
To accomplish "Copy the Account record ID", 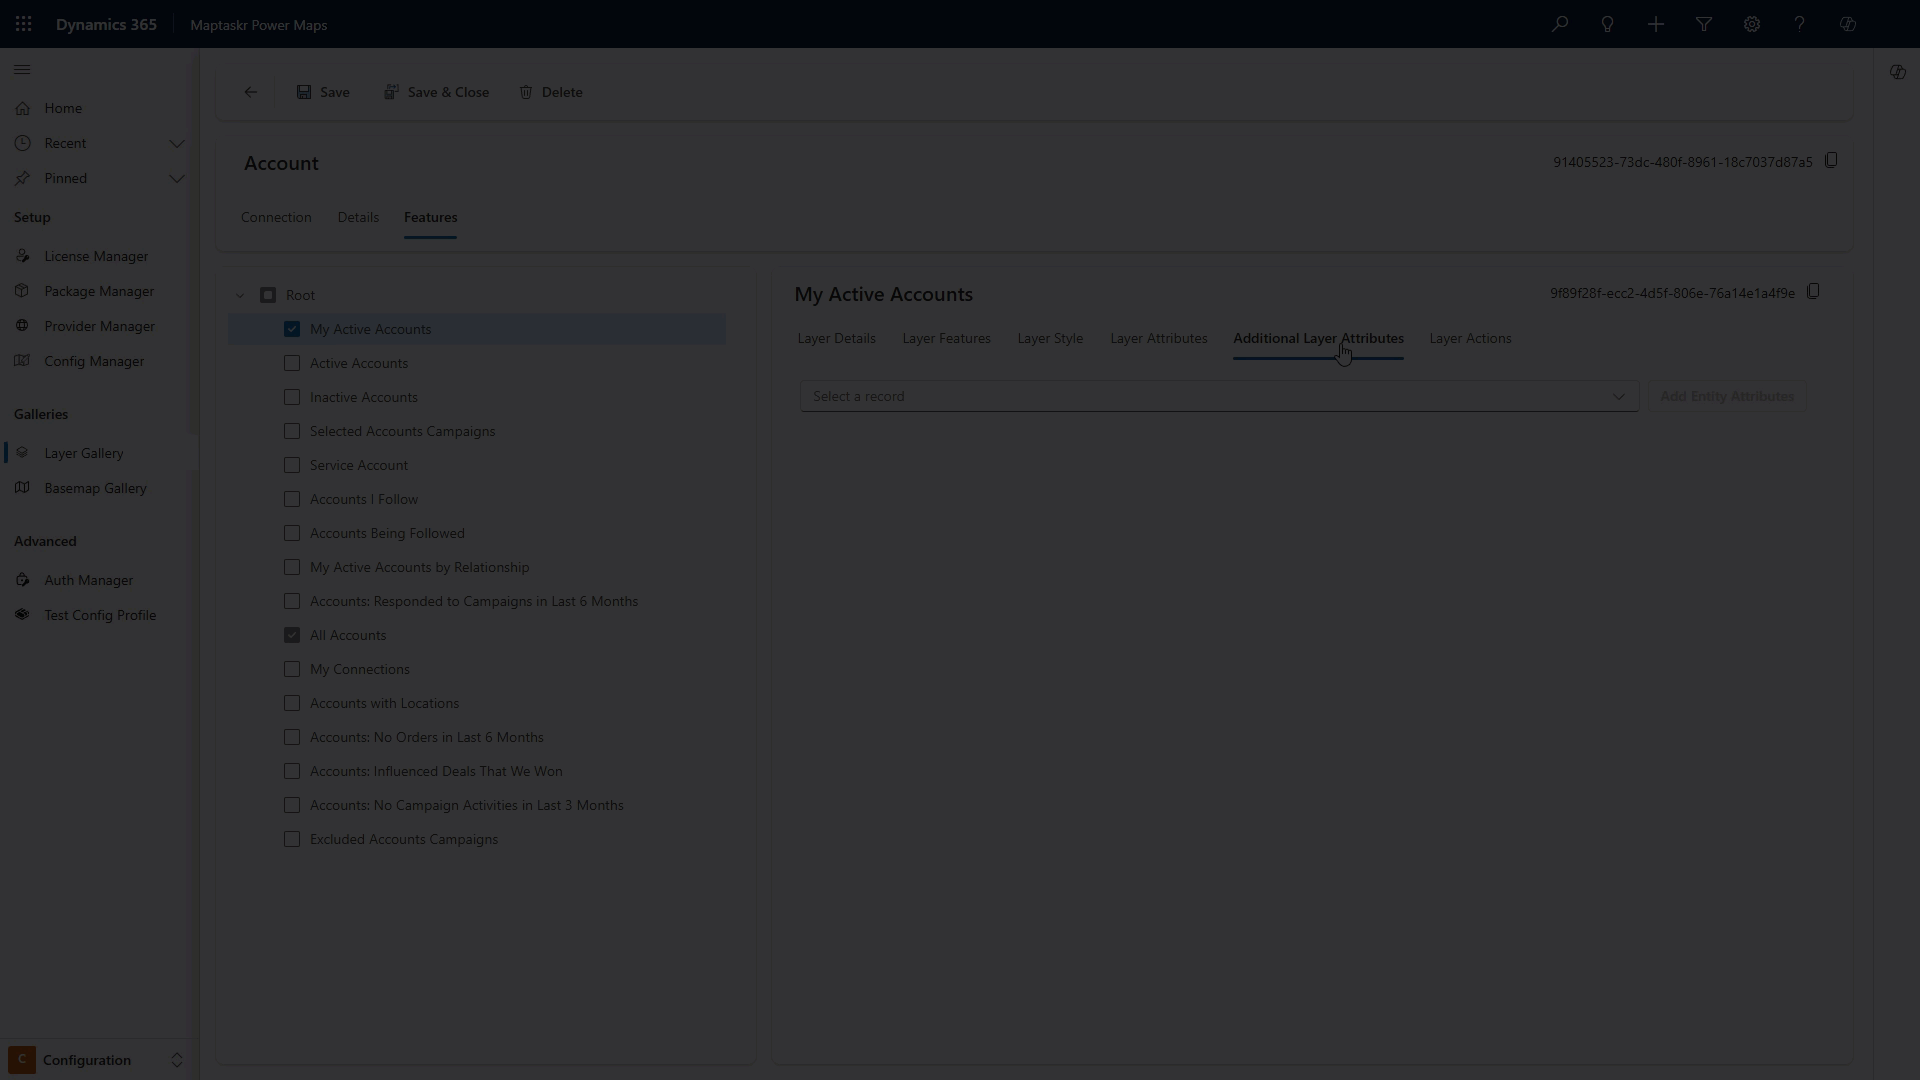I will pos(1831,160).
